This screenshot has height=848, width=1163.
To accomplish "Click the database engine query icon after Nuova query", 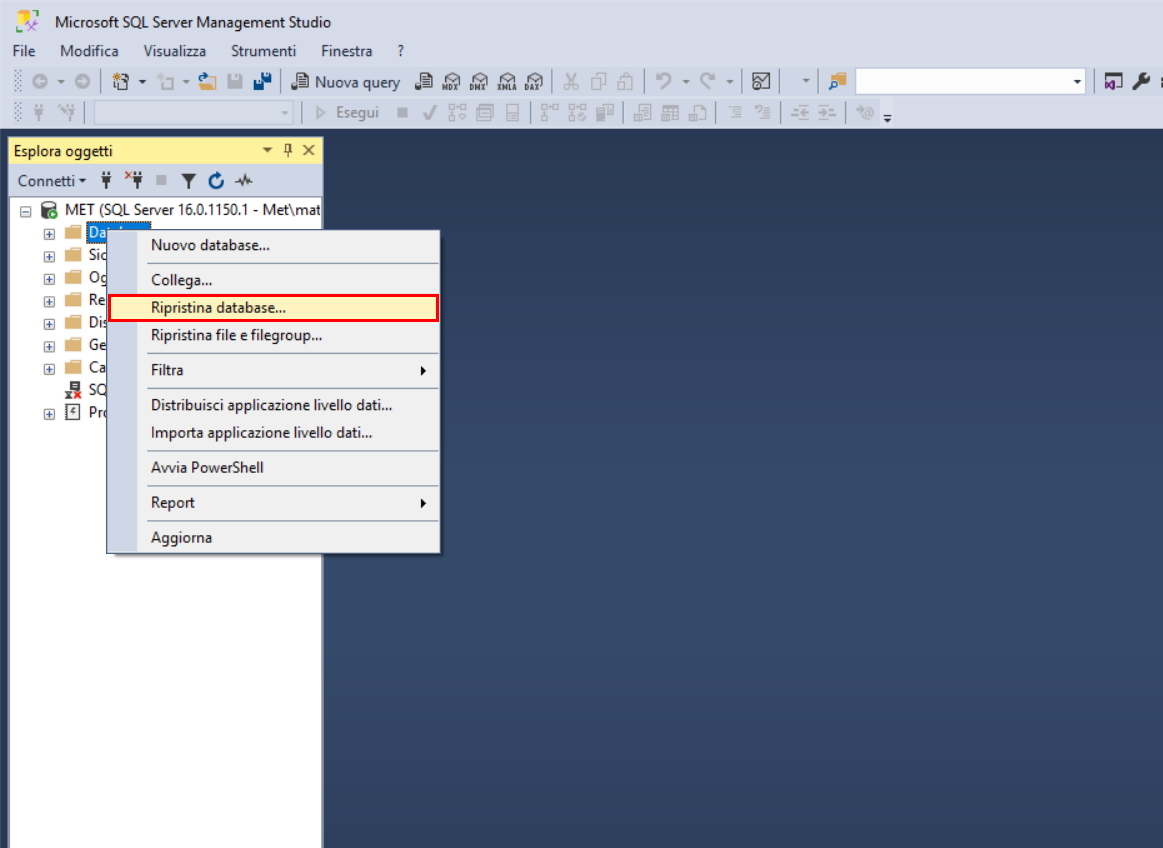I will pos(424,82).
